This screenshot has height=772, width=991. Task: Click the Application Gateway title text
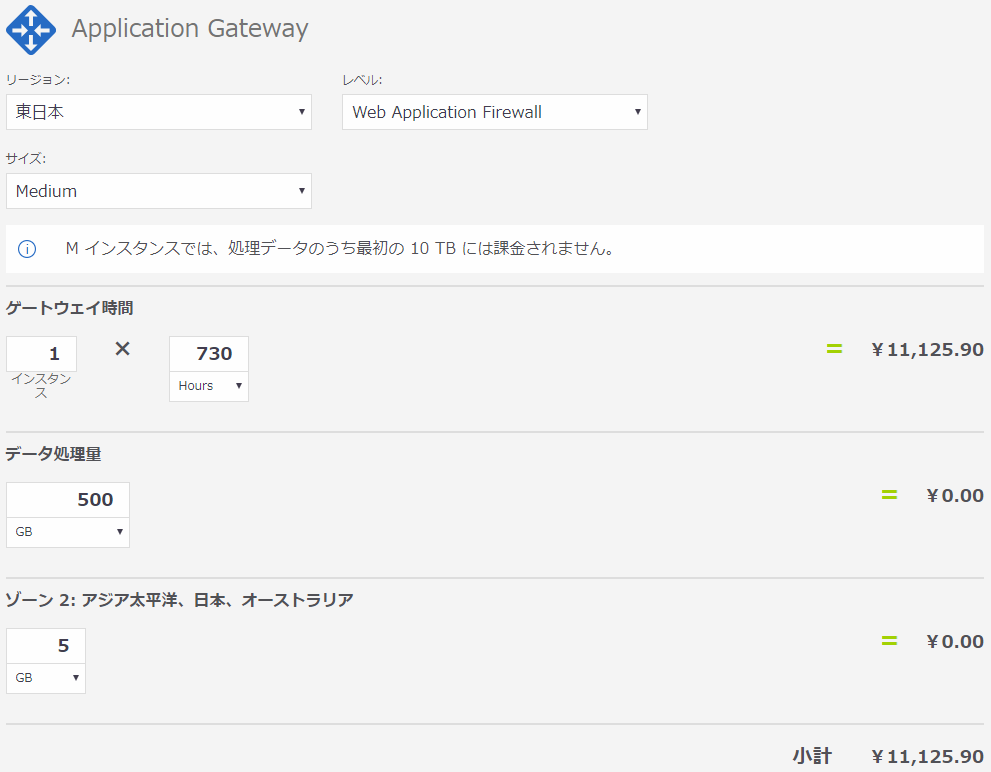point(190,29)
